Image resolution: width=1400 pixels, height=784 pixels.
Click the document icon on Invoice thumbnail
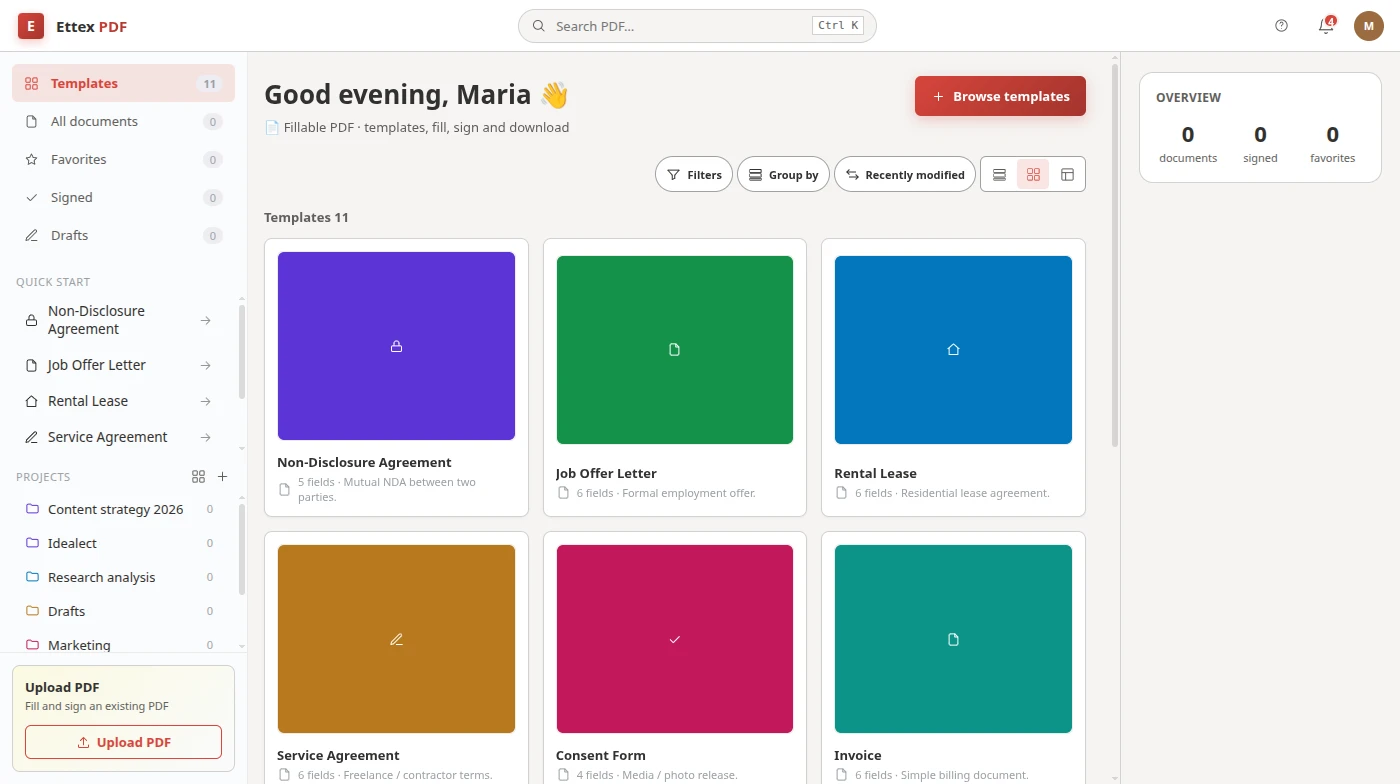click(953, 639)
